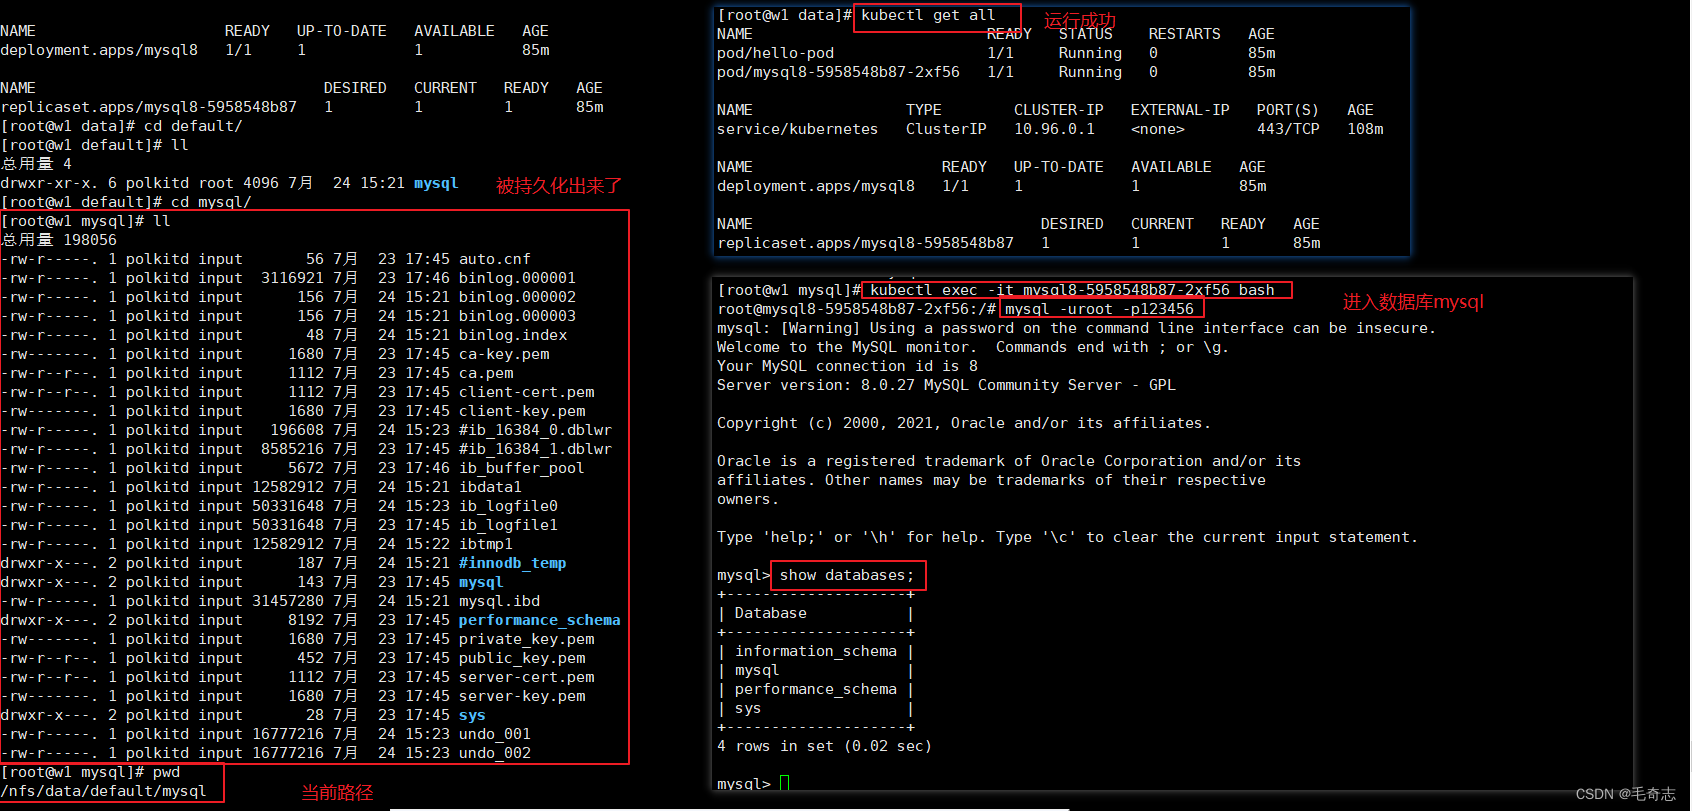Click the pwd command text
Viewport: 1692px width, 811px height.
click(x=166, y=772)
